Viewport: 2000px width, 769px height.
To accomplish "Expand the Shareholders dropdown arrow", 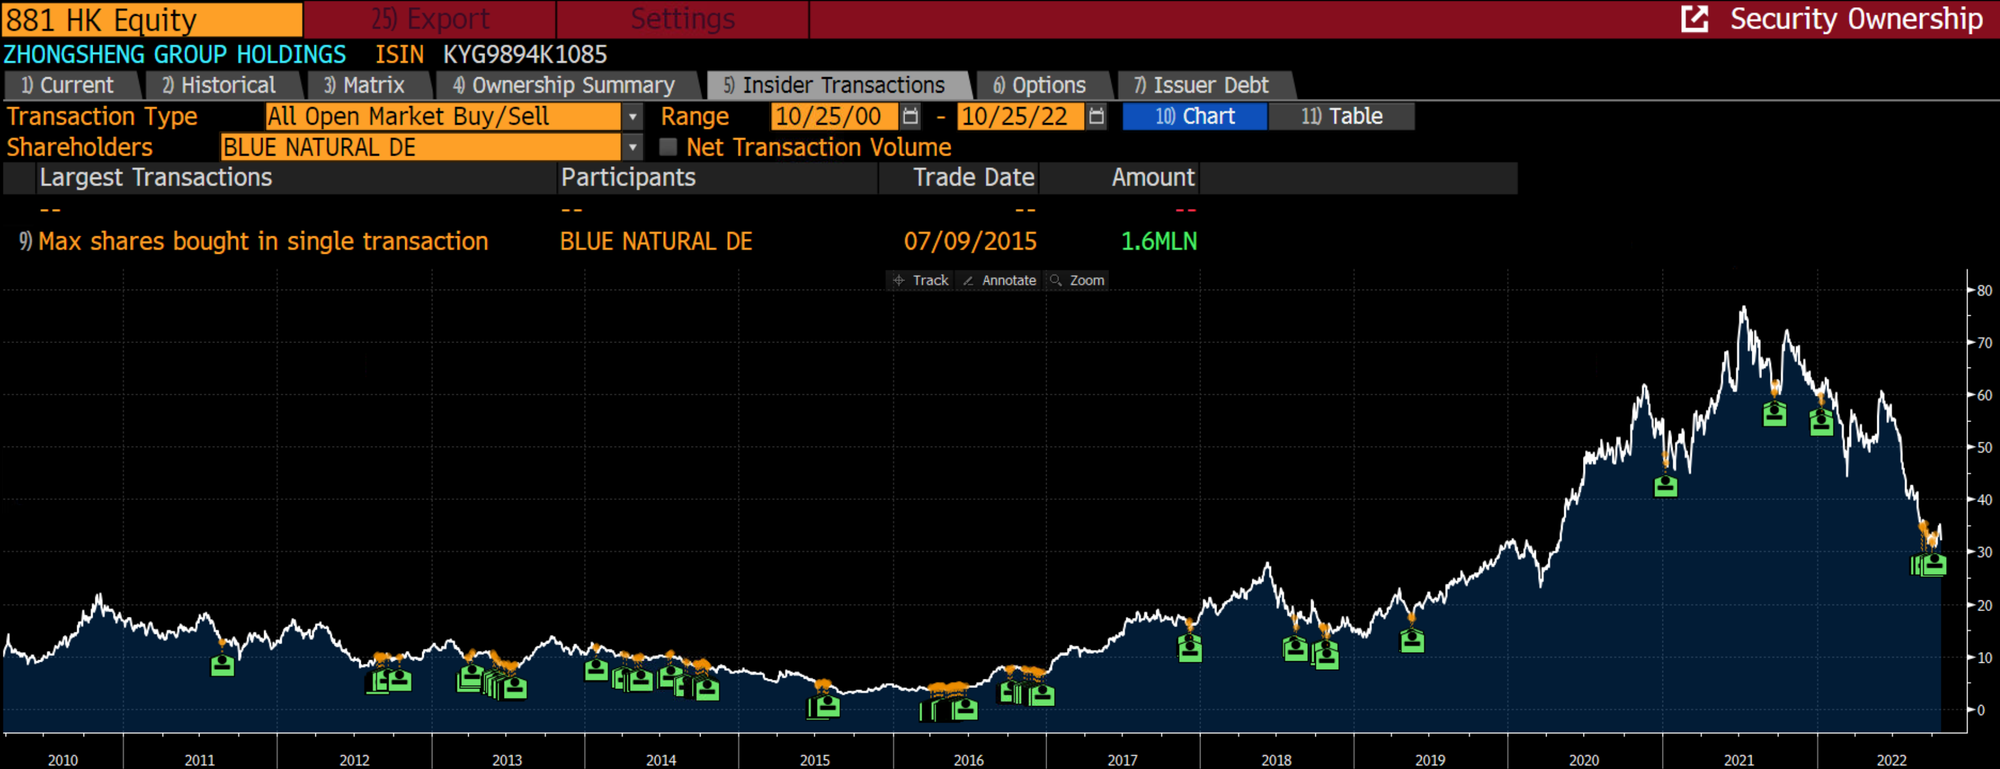I will (x=632, y=148).
